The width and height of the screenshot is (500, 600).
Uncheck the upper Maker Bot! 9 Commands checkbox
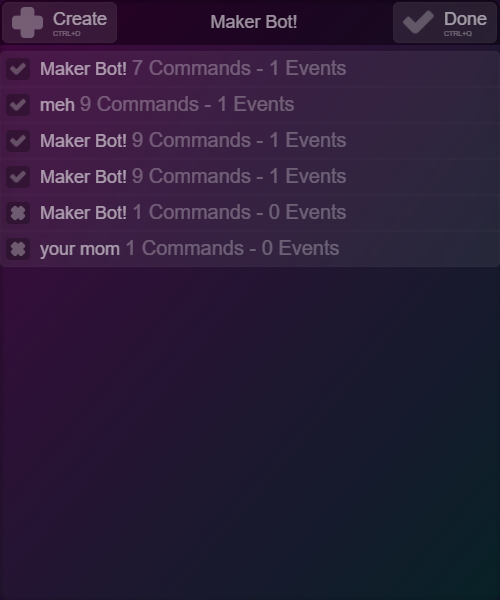18,141
